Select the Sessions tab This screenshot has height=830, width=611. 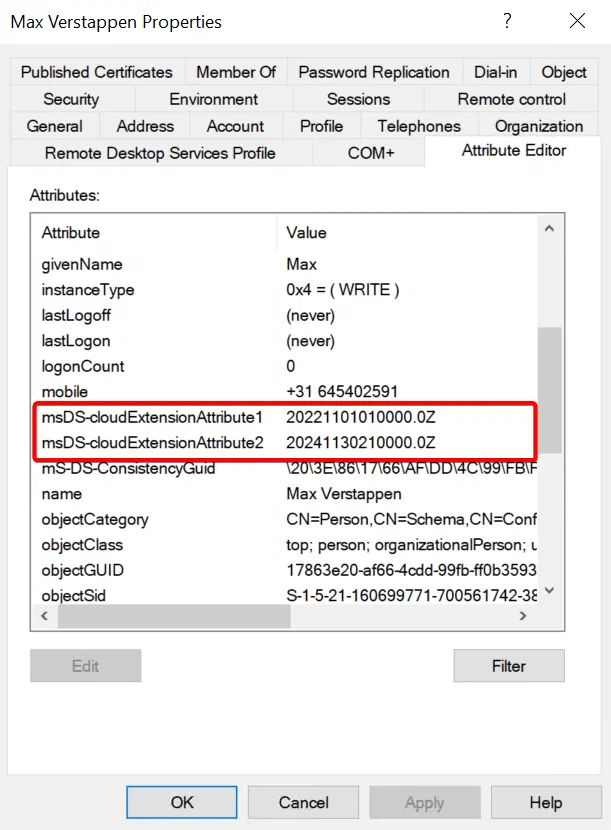pyautogui.click(x=358, y=99)
